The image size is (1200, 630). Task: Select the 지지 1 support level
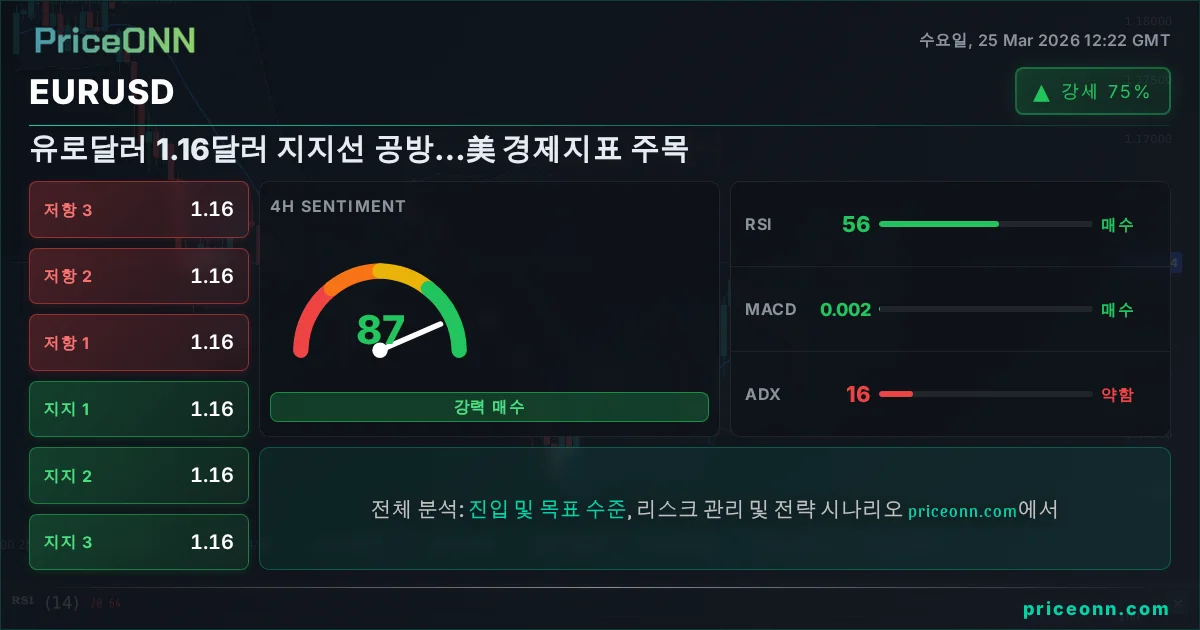click(139, 409)
